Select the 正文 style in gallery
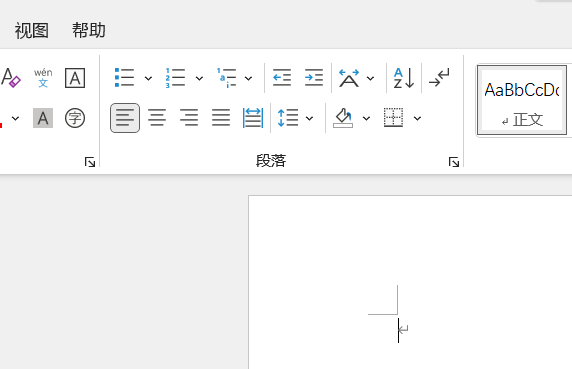572x369 pixels. coord(522,100)
